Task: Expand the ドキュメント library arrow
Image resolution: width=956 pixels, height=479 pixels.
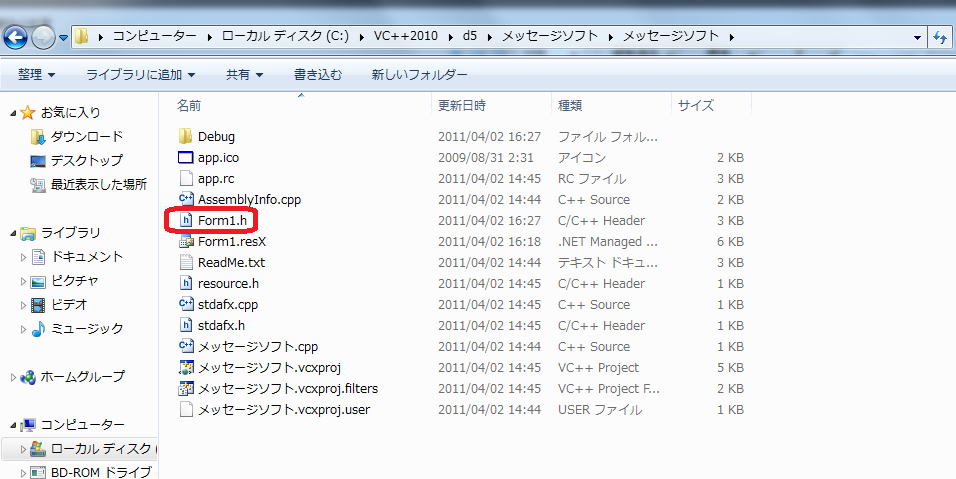Action: (x=24, y=257)
